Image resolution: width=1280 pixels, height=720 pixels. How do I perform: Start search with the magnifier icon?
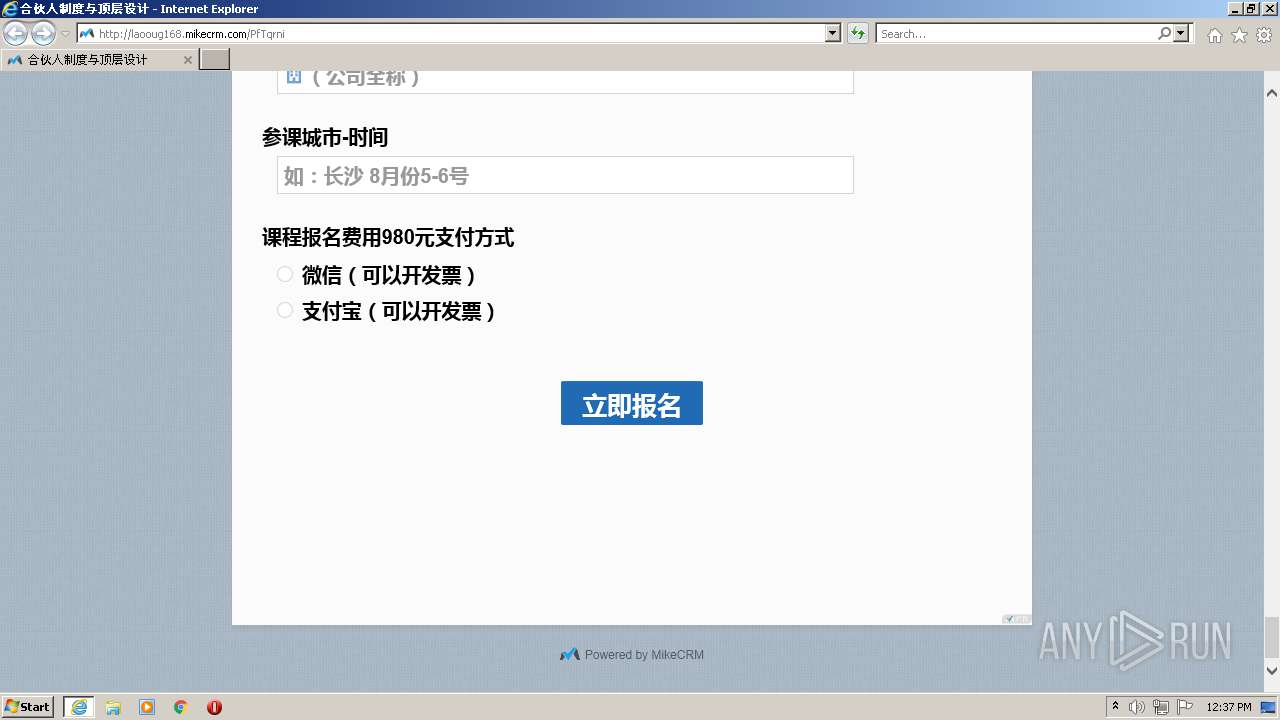click(1164, 33)
